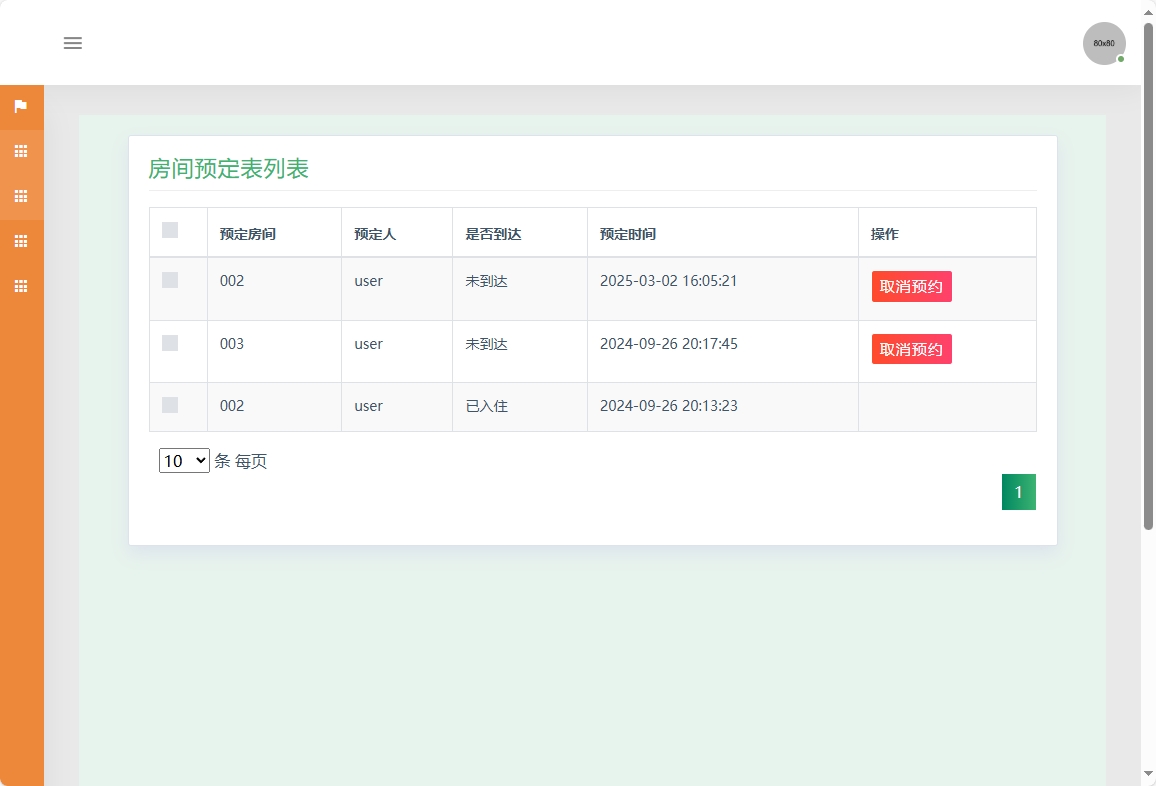Go to page 1 in pagination
This screenshot has height=786, width=1156.
click(1018, 491)
